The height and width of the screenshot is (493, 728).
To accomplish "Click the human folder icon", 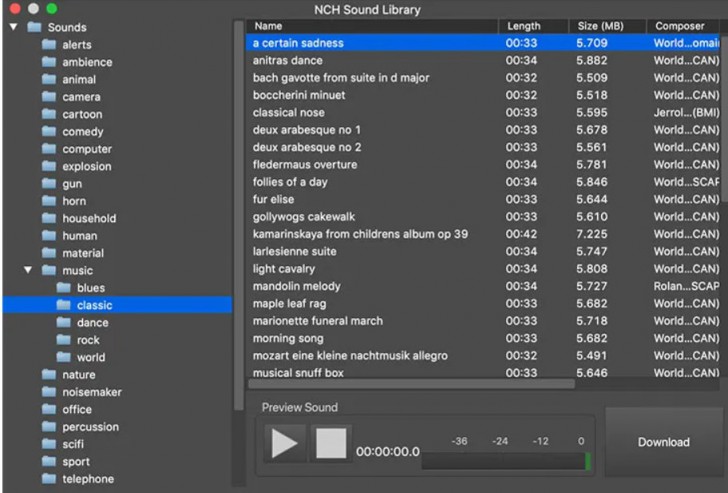I will pos(49,235).
